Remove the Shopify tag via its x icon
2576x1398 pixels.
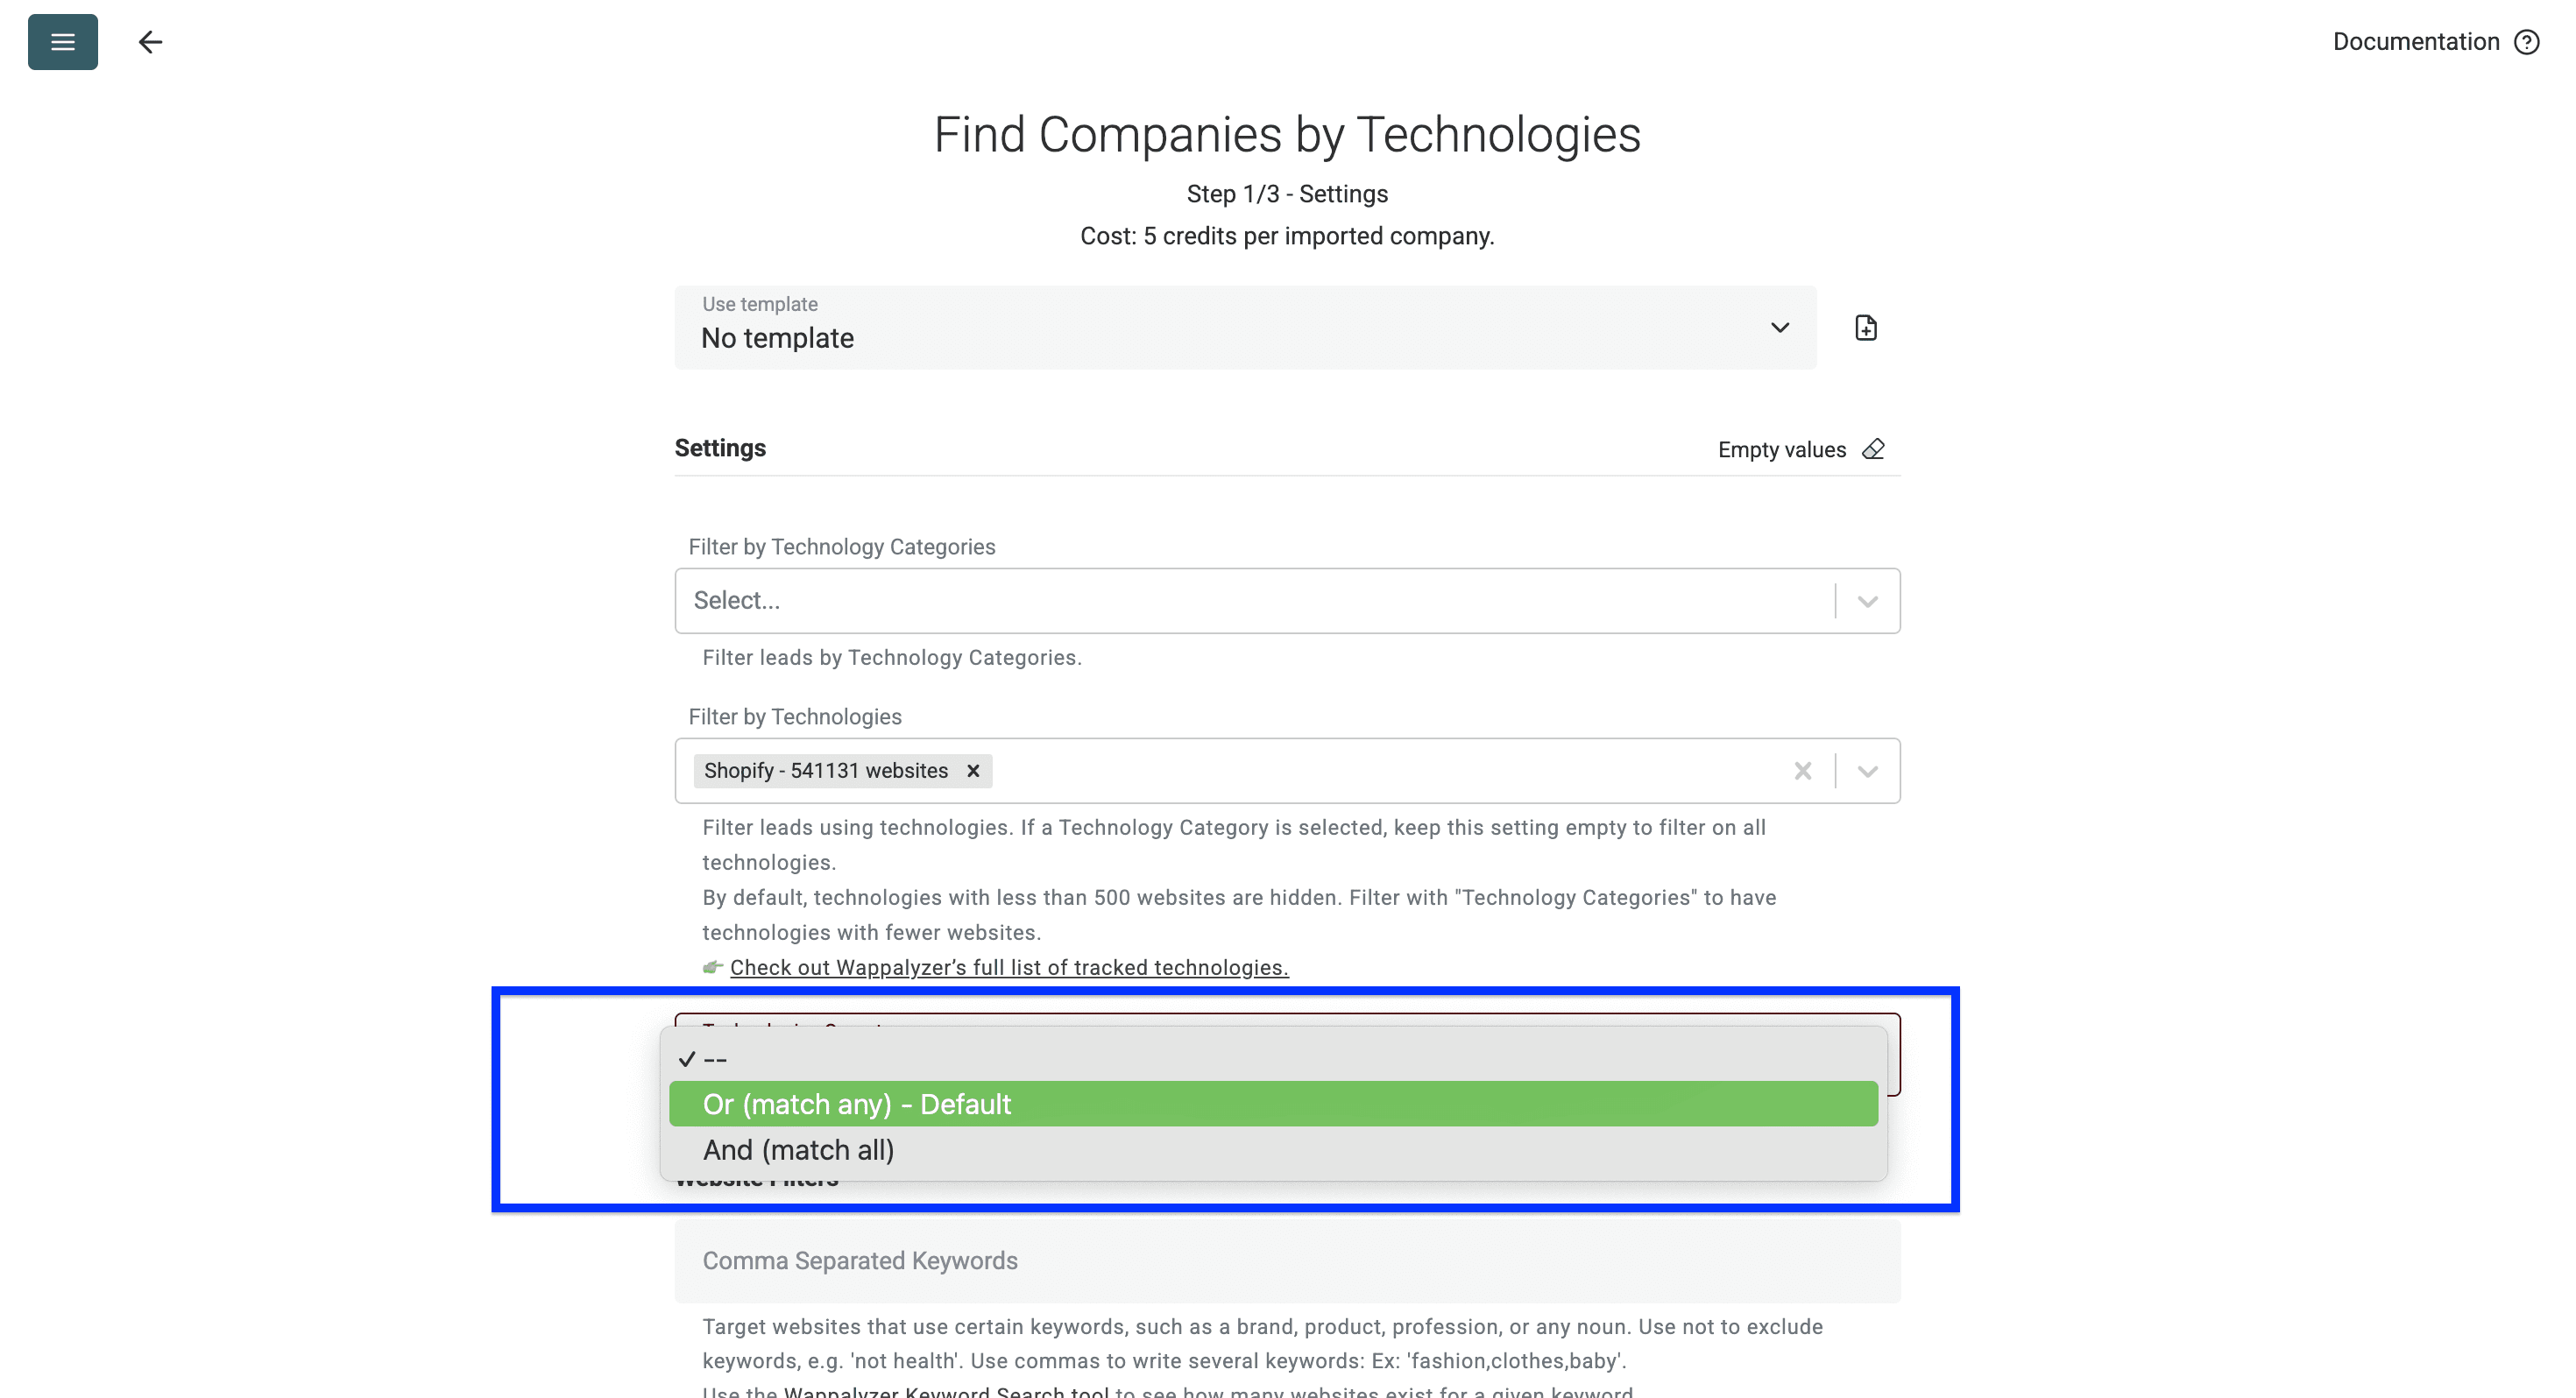click(x=973, y=770)
